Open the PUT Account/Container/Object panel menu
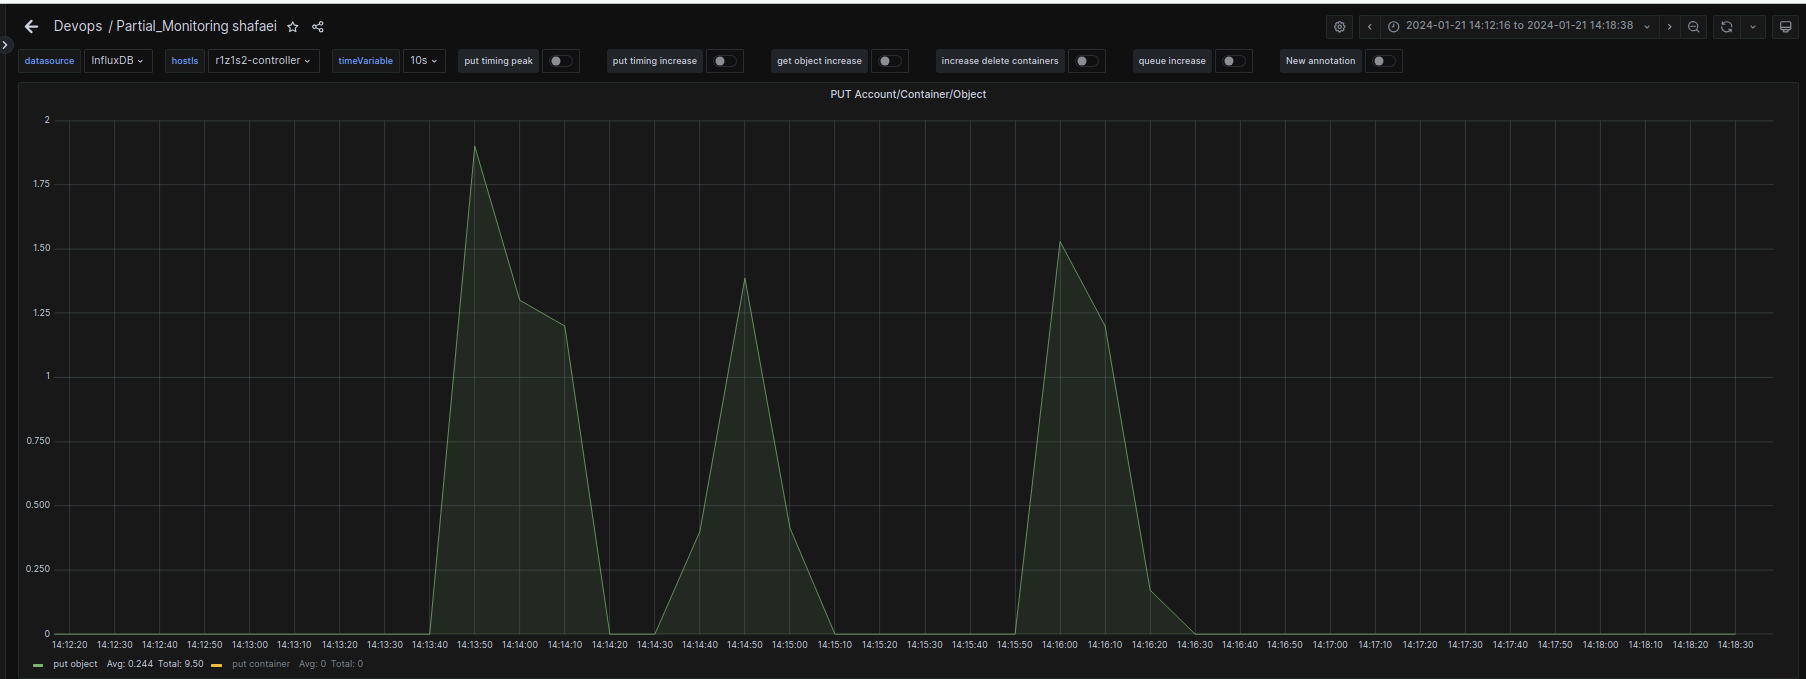Image resolution: width=1806 pixels, height=679 pixels. [x=907, y=94]
